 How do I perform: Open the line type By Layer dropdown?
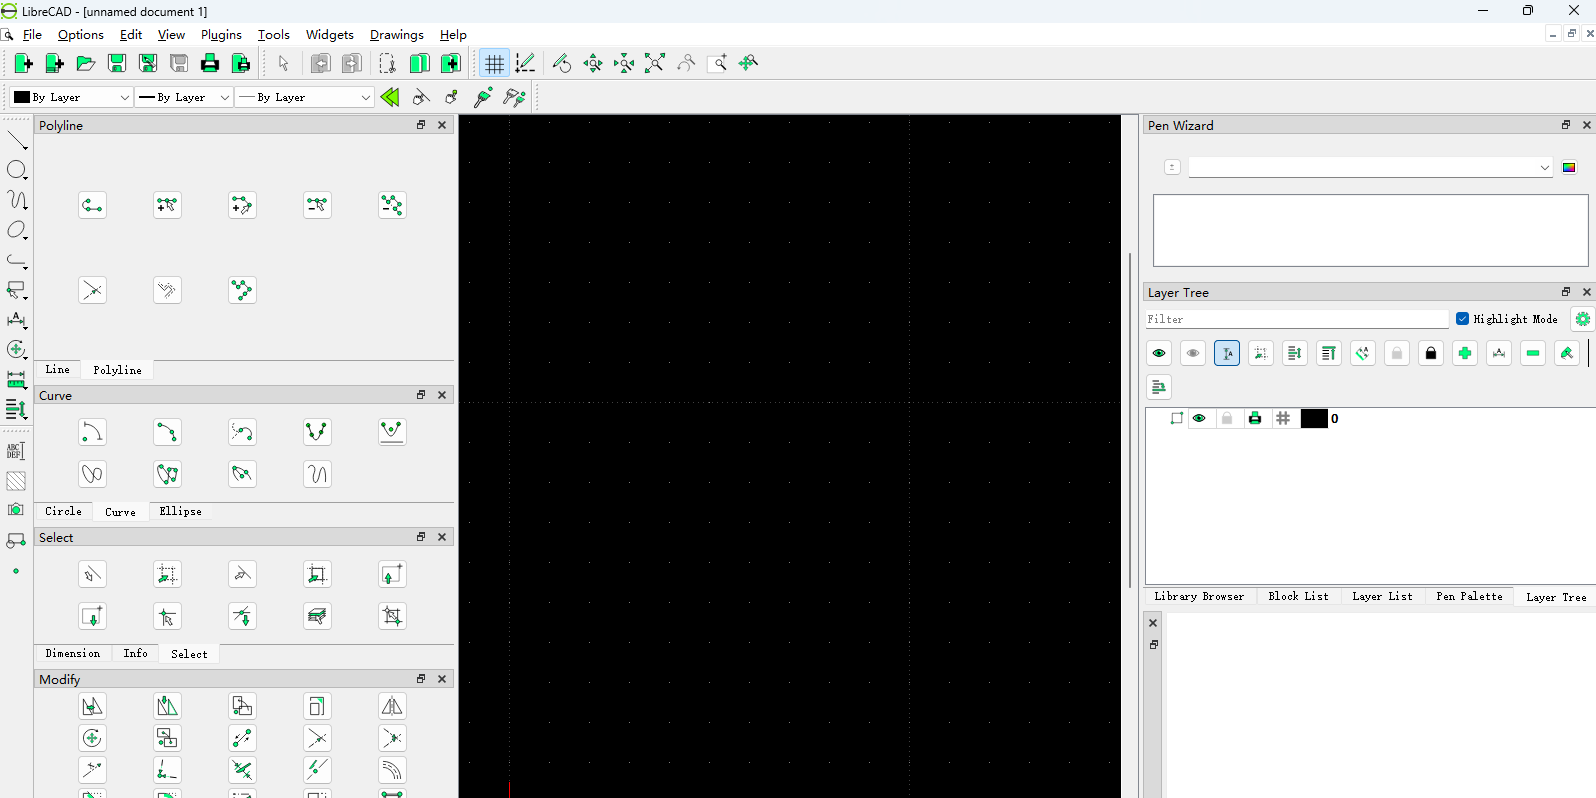(x=304, y=97)
